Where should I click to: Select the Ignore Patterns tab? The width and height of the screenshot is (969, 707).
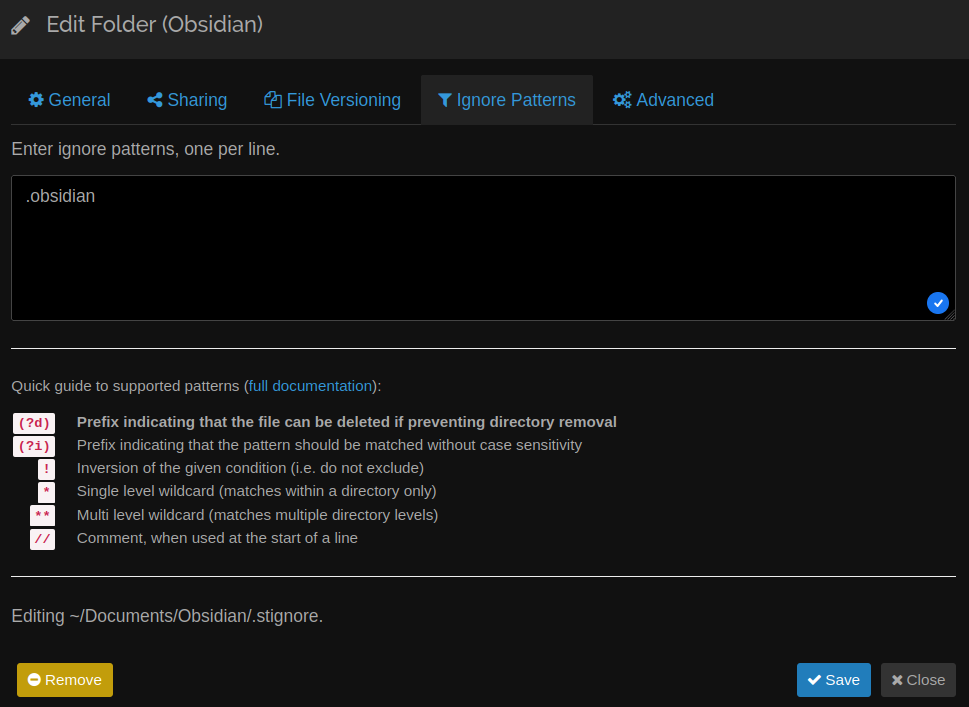(507, 100)
